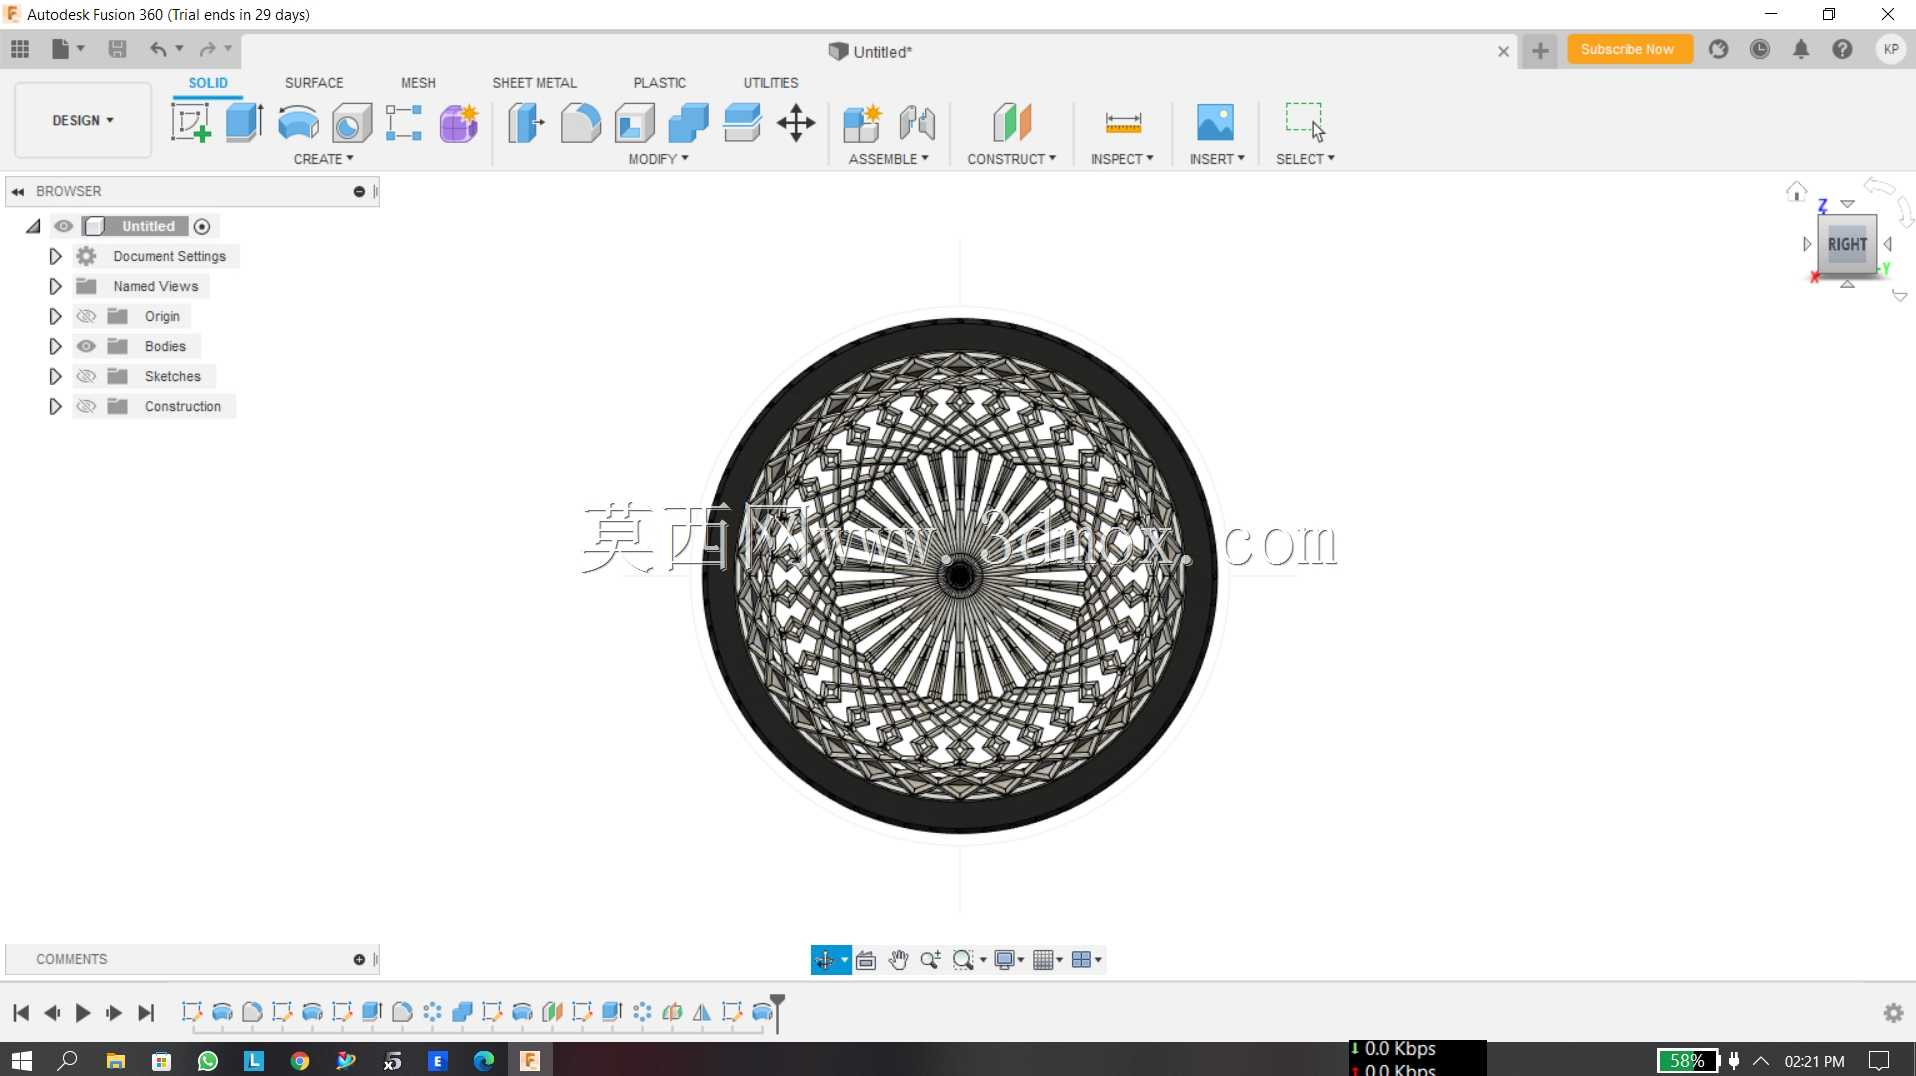This screenshot has height=1076, width=1916.
Task: Click the Create Form purple icon
Action: click(459, 123)
